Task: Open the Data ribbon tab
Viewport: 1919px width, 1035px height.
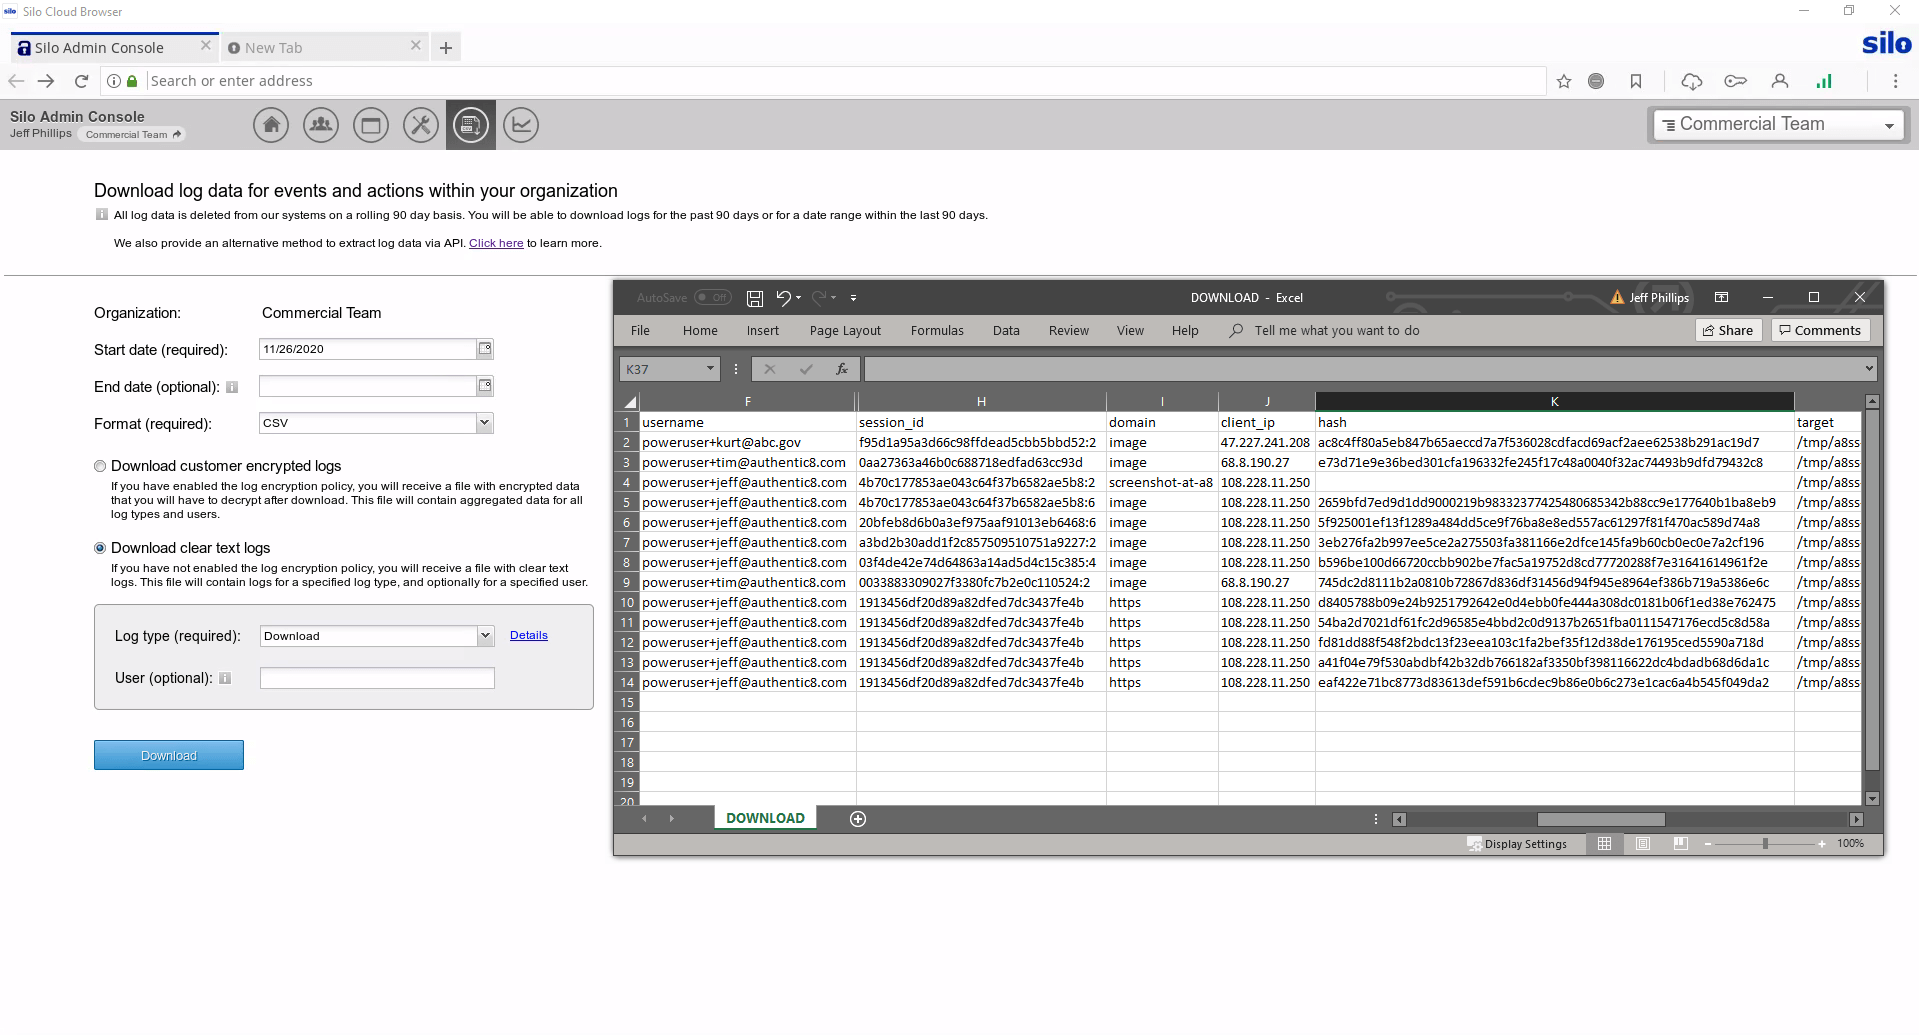Action: coord(1006,331)
